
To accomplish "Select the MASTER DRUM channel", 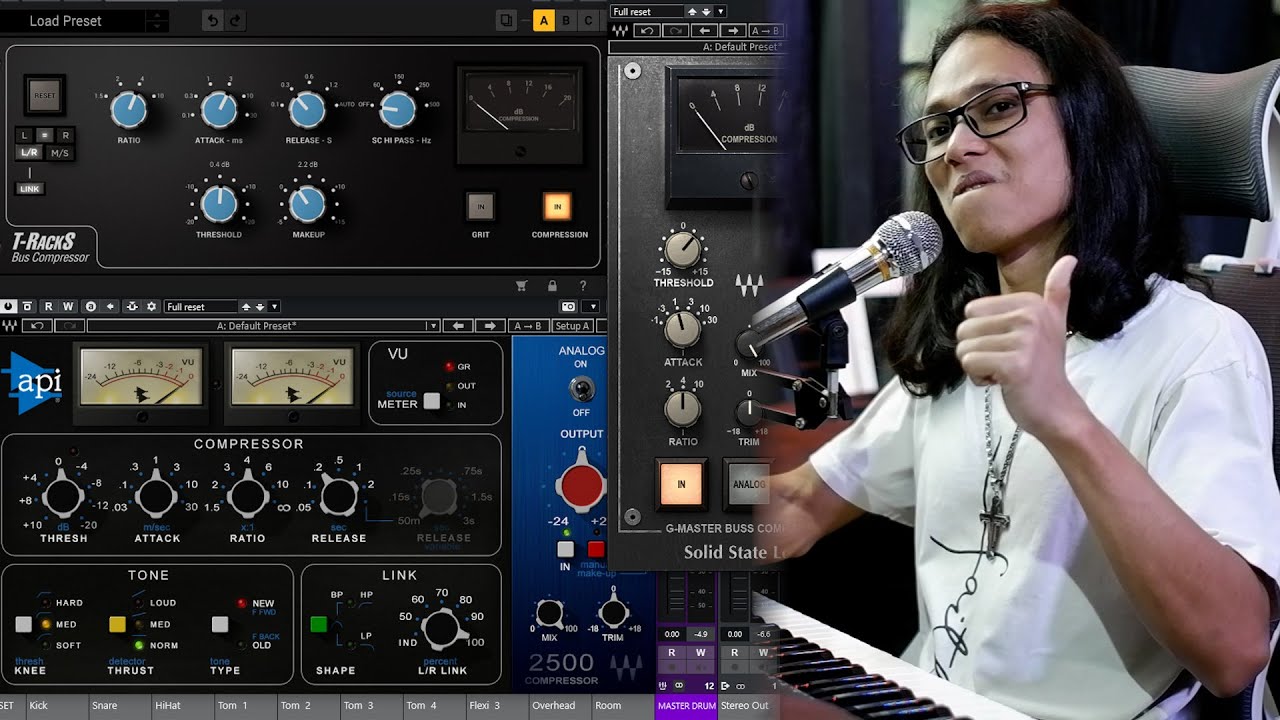I will 686,706.
